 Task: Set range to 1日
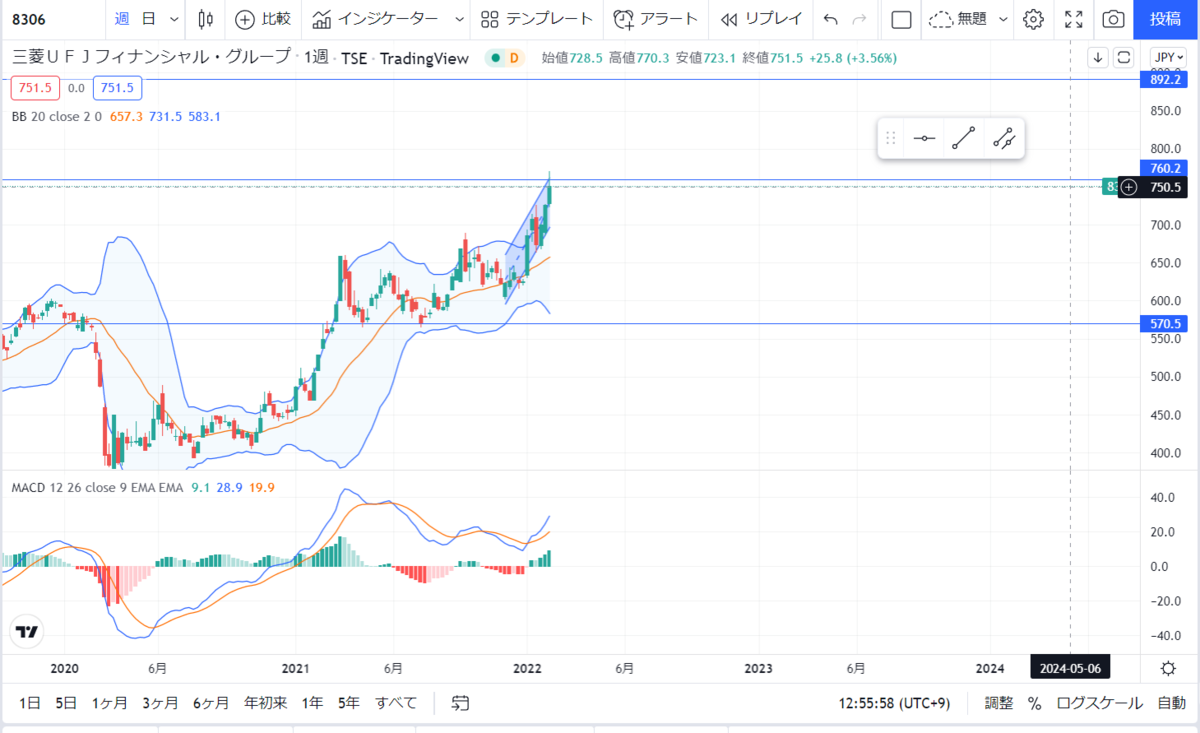(30, 703)
